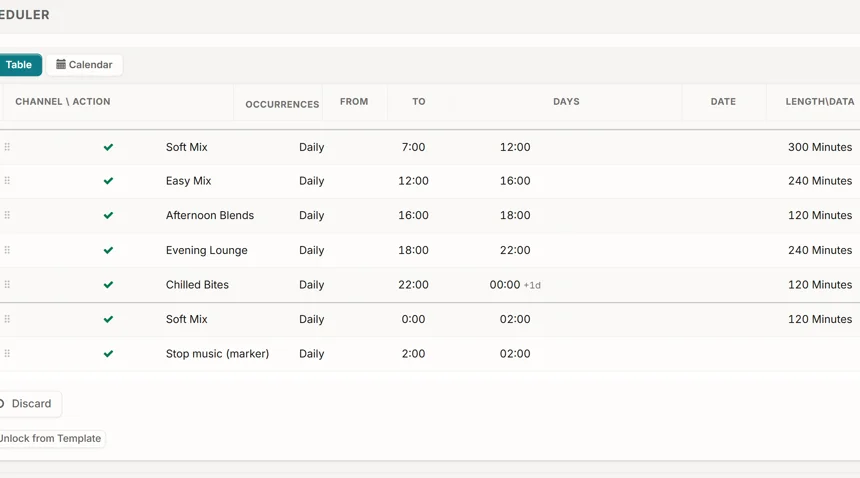
Task: Click the 120 Minutes length of Afternoon Blends
Action: pos(820,215)
